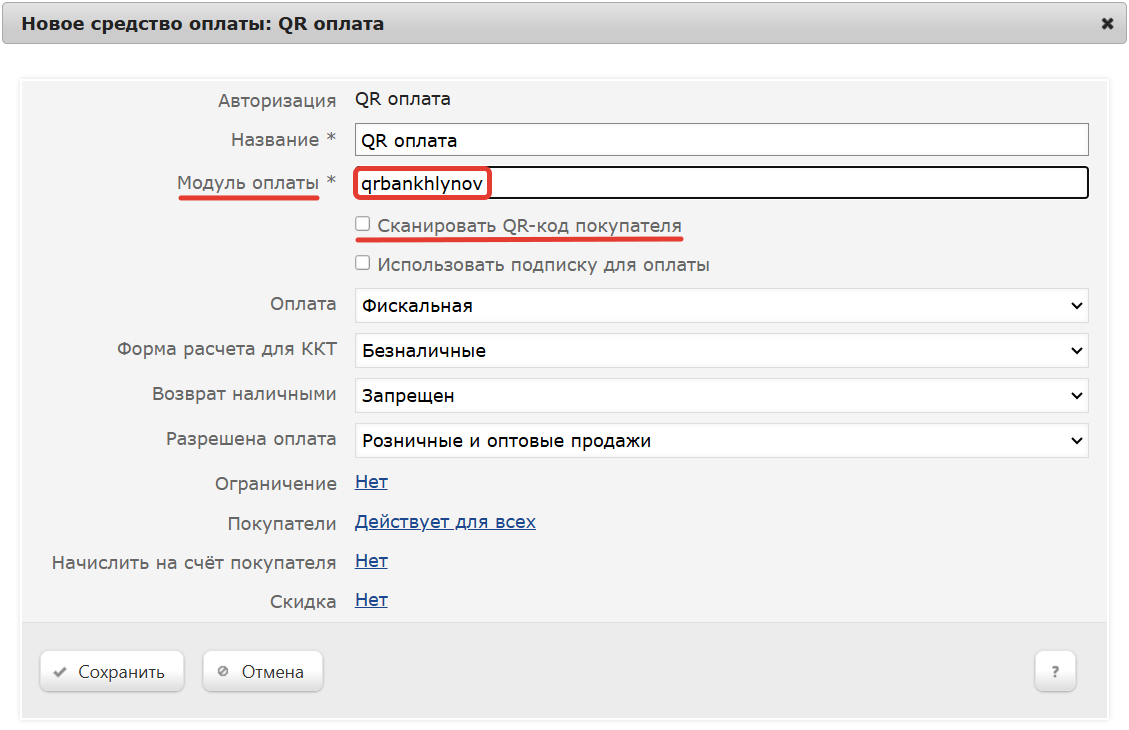Close the QR оплата dialog with the X icon
This screenshot has width=1129, height=730.
(1107, 24)
